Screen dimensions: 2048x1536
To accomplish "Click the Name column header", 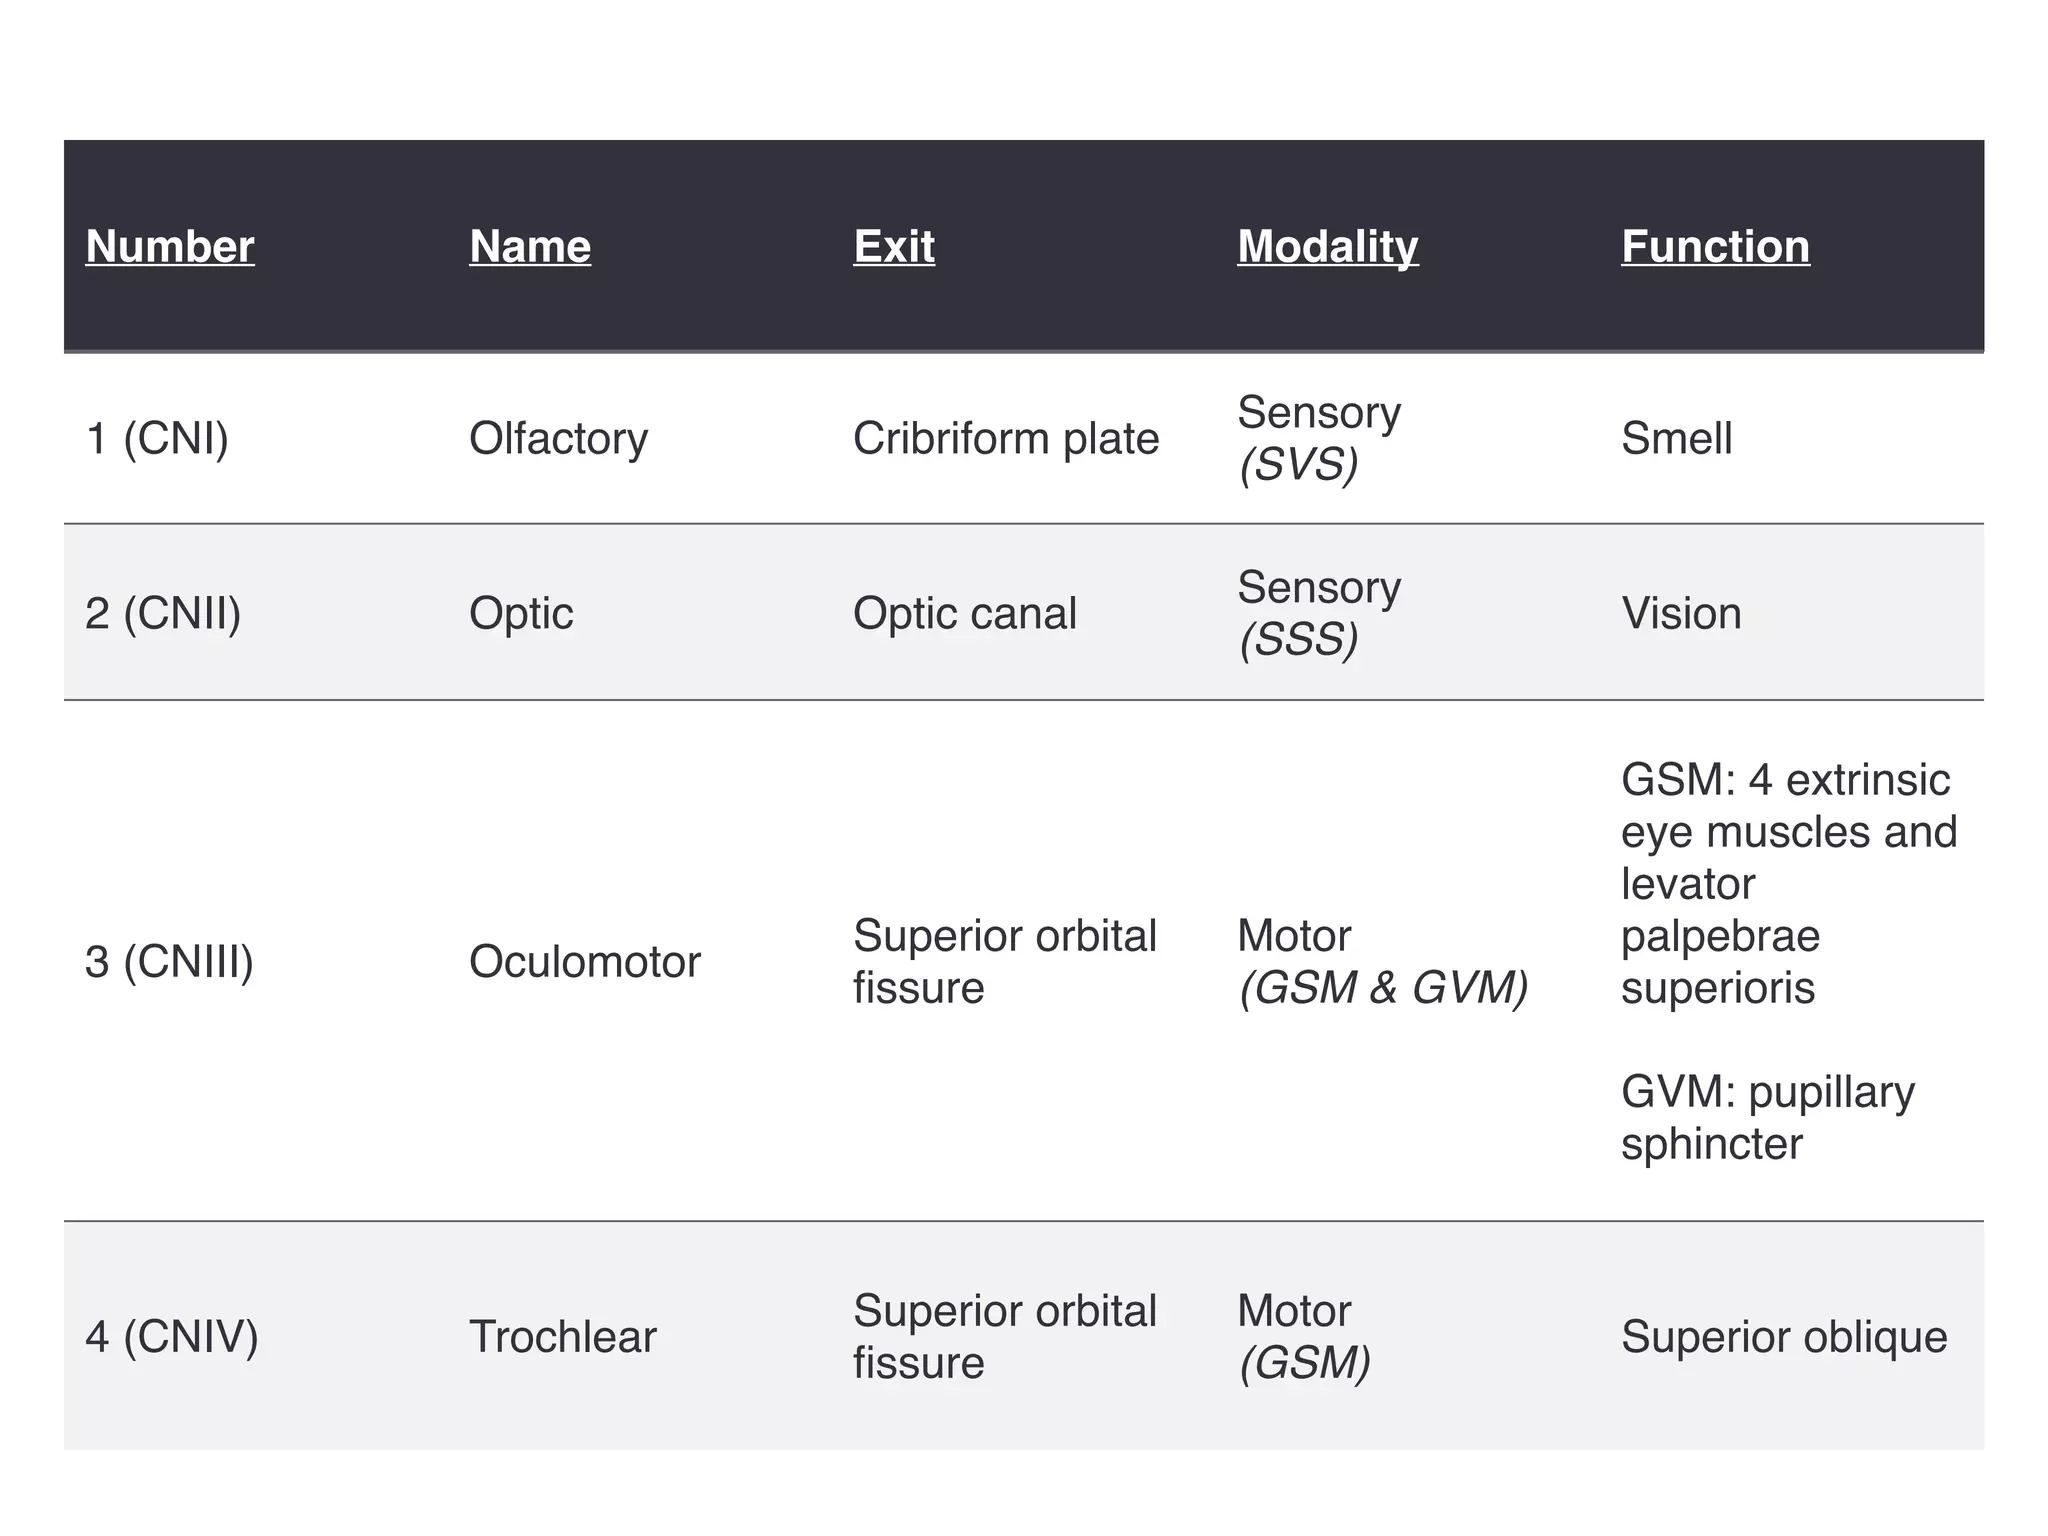I will pos(530,246).
